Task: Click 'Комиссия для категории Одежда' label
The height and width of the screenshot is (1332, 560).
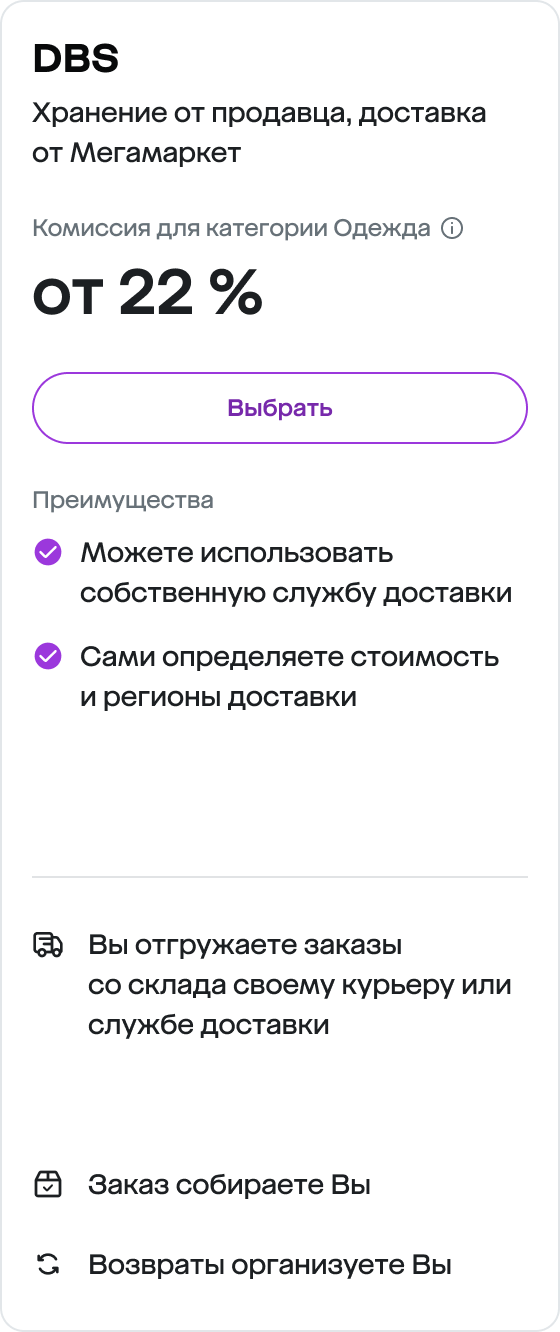Action: 232,228
